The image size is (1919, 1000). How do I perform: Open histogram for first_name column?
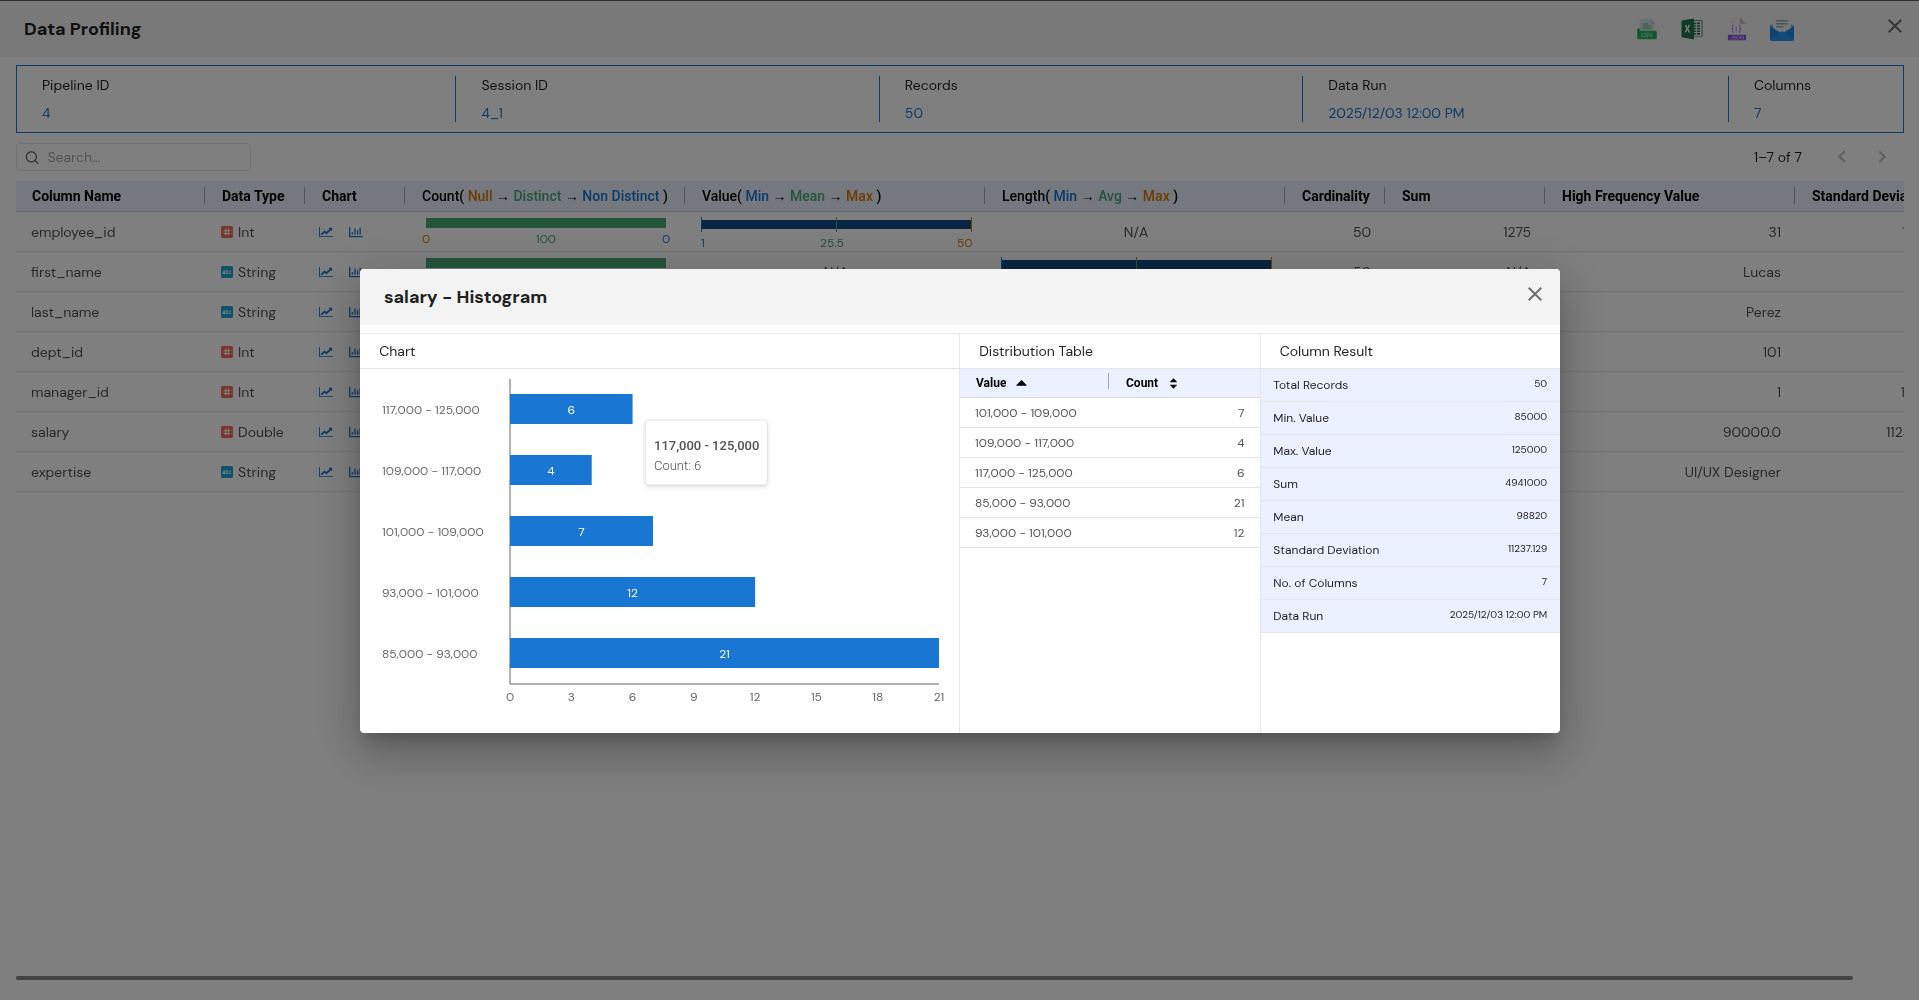(x=355, y=272)
